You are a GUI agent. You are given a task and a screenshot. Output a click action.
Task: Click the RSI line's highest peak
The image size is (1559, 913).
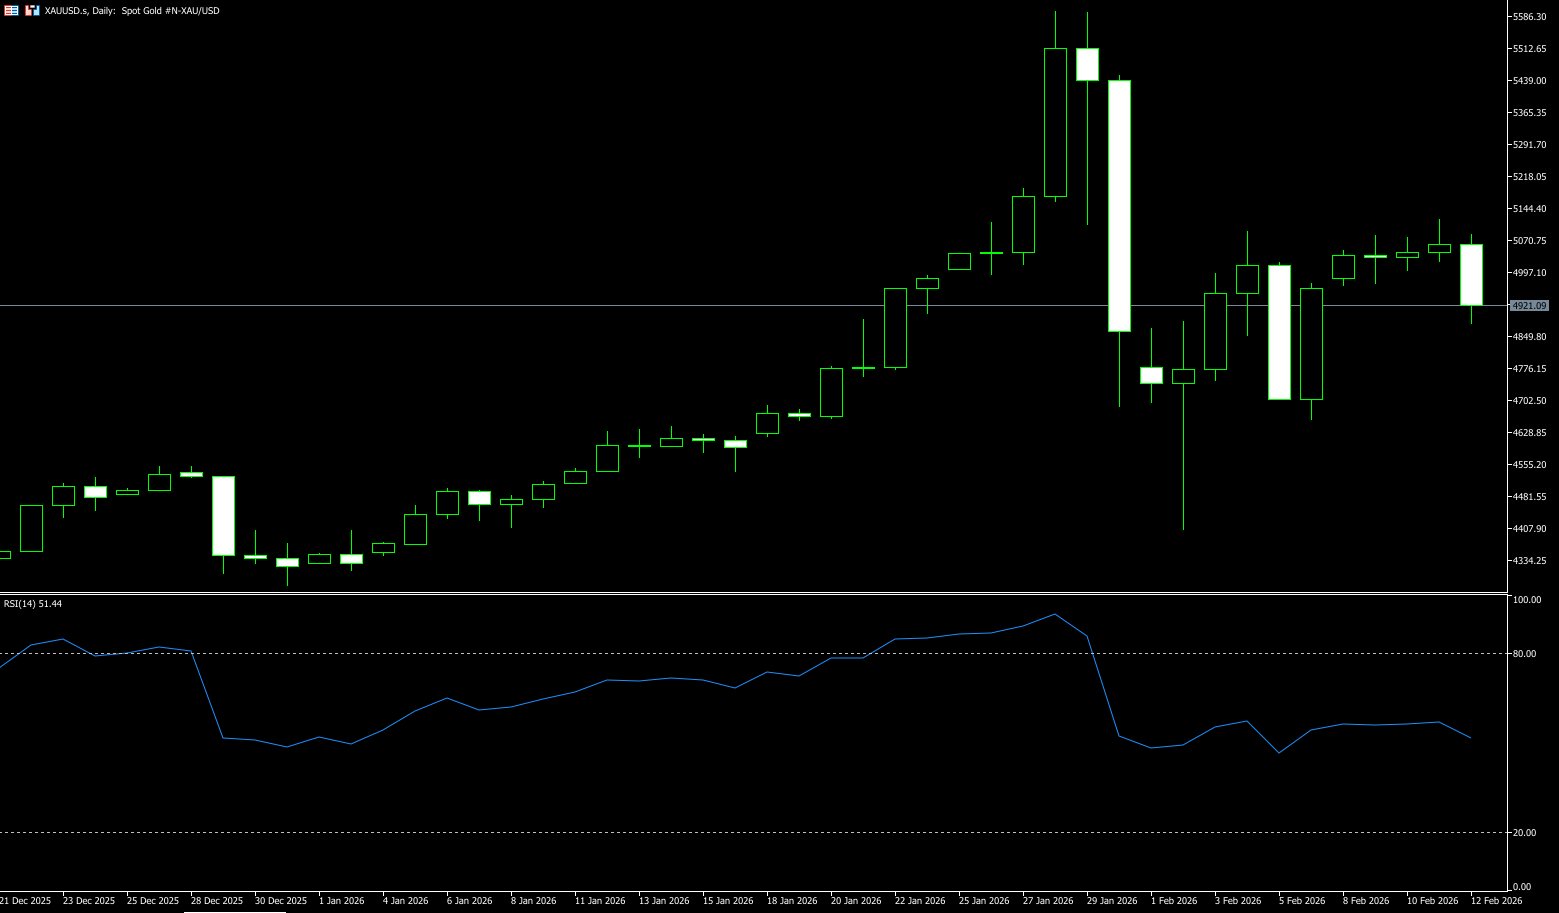1055,615
